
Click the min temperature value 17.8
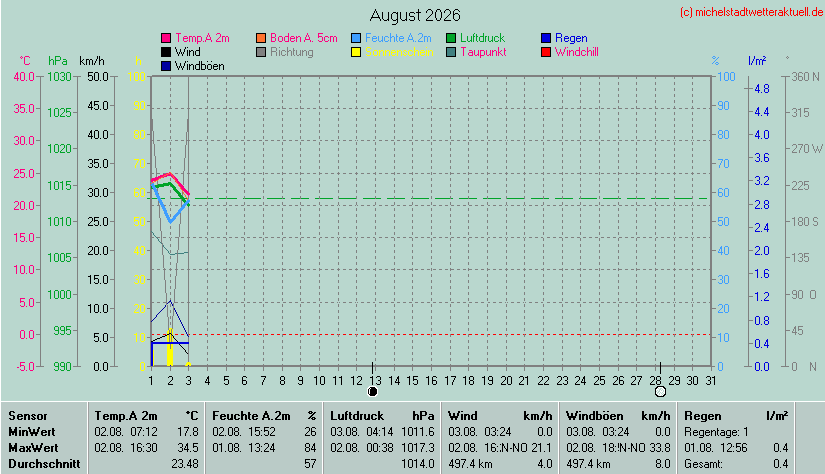coord(188,432)
